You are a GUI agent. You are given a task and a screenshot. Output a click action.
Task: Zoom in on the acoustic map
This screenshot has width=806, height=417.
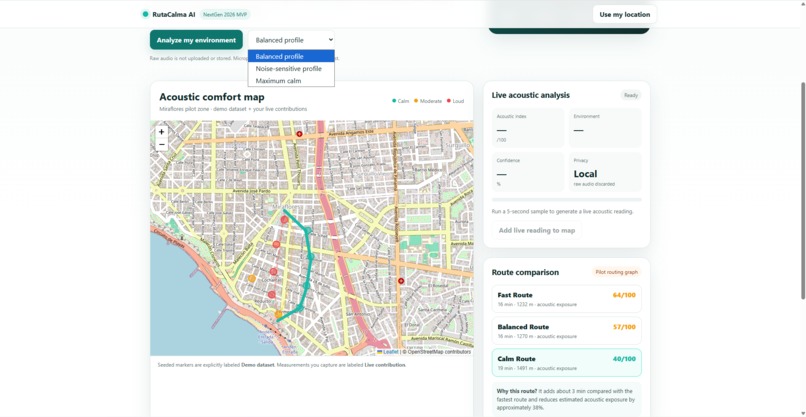pyautogui.click(x=161, y=132)
